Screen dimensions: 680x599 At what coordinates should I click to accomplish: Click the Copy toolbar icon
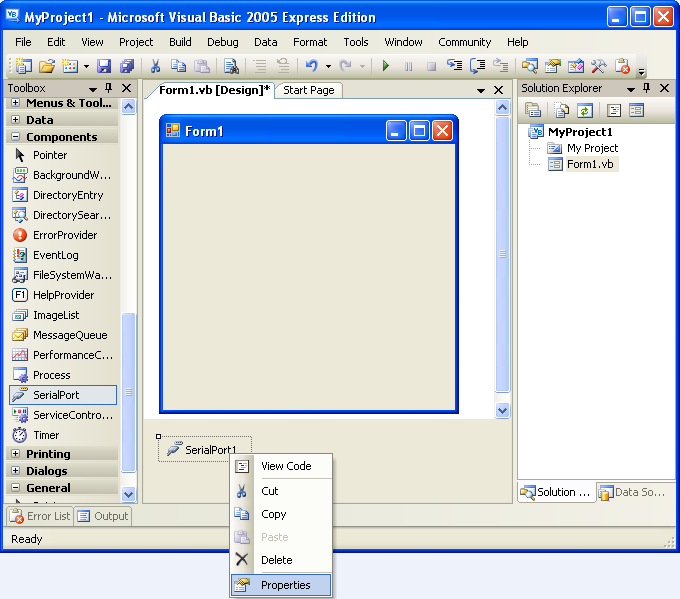pos(178,66)
